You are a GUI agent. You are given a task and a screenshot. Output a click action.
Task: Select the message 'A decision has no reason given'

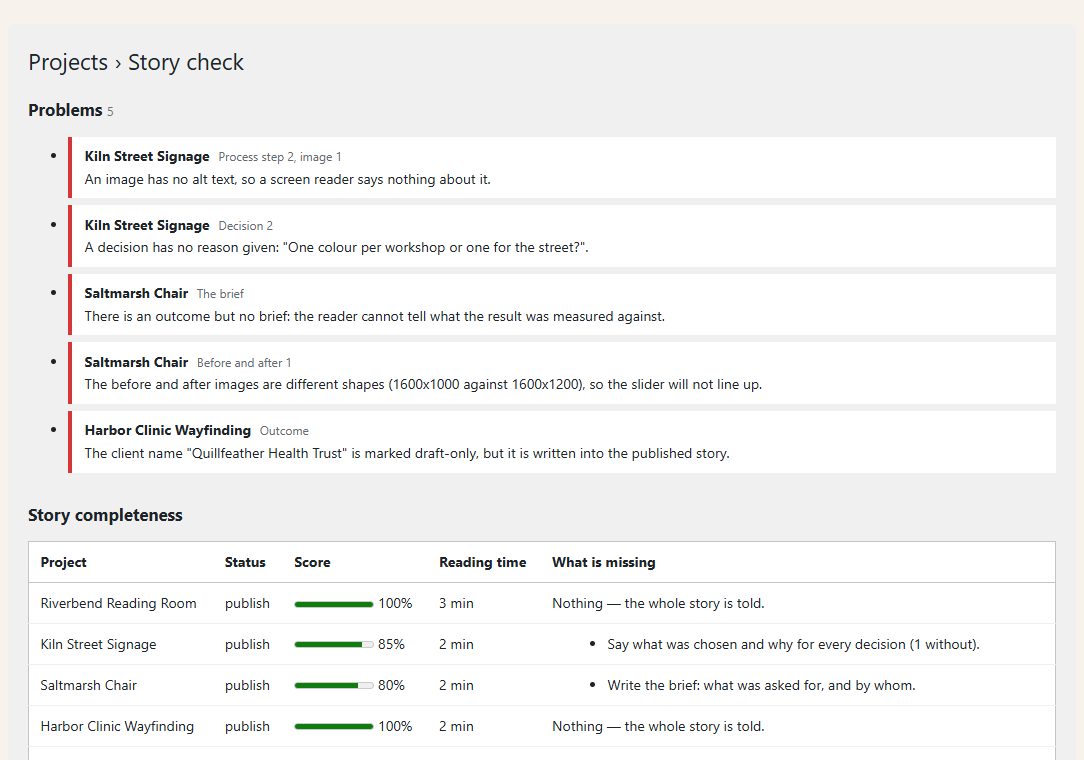click(x=337, y=247)
